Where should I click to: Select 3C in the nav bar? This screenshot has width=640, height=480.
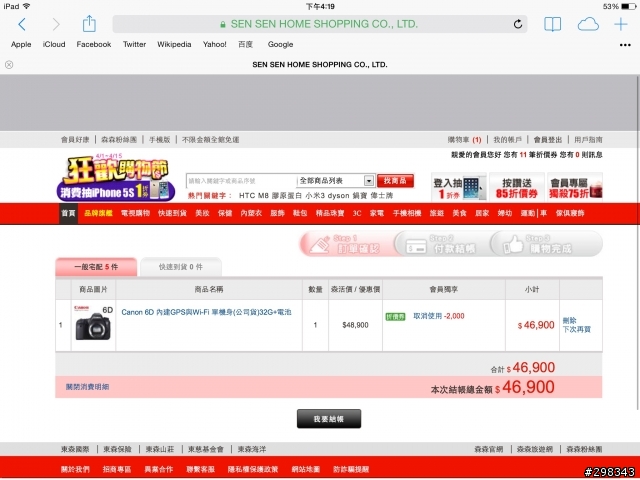[x=357, y=213]
